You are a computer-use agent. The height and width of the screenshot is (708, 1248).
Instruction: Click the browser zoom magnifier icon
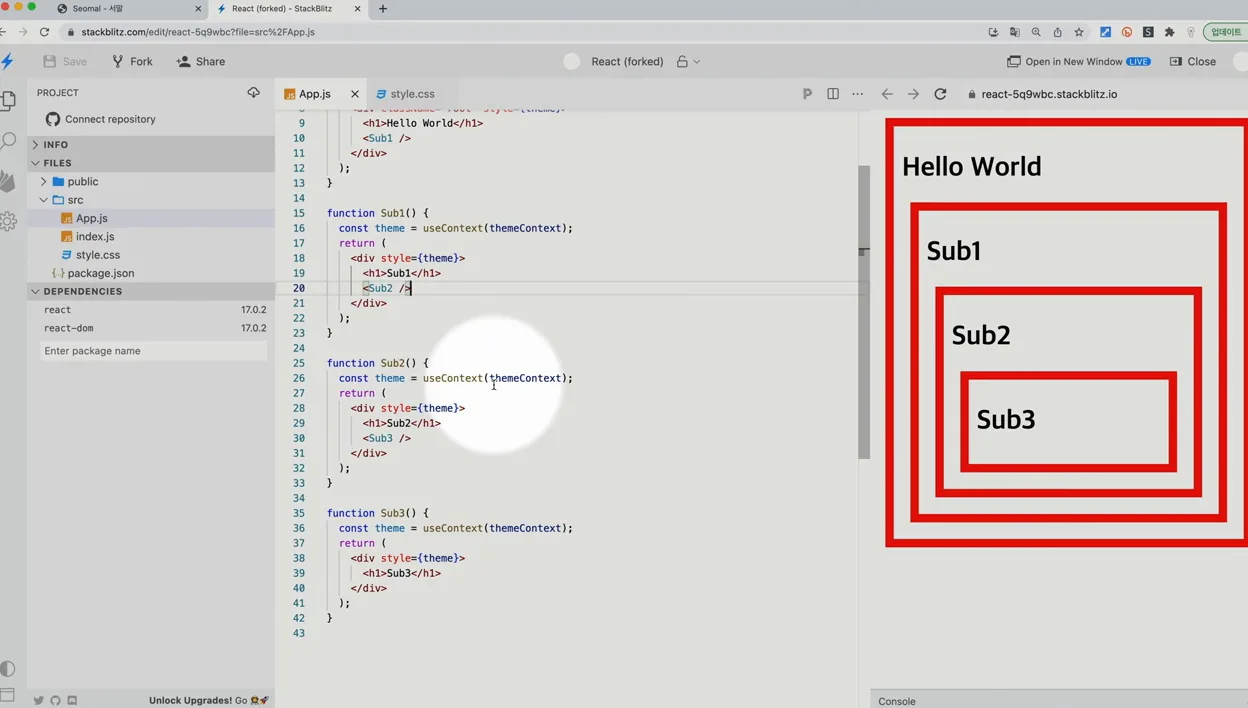[x=1036, y=32]
